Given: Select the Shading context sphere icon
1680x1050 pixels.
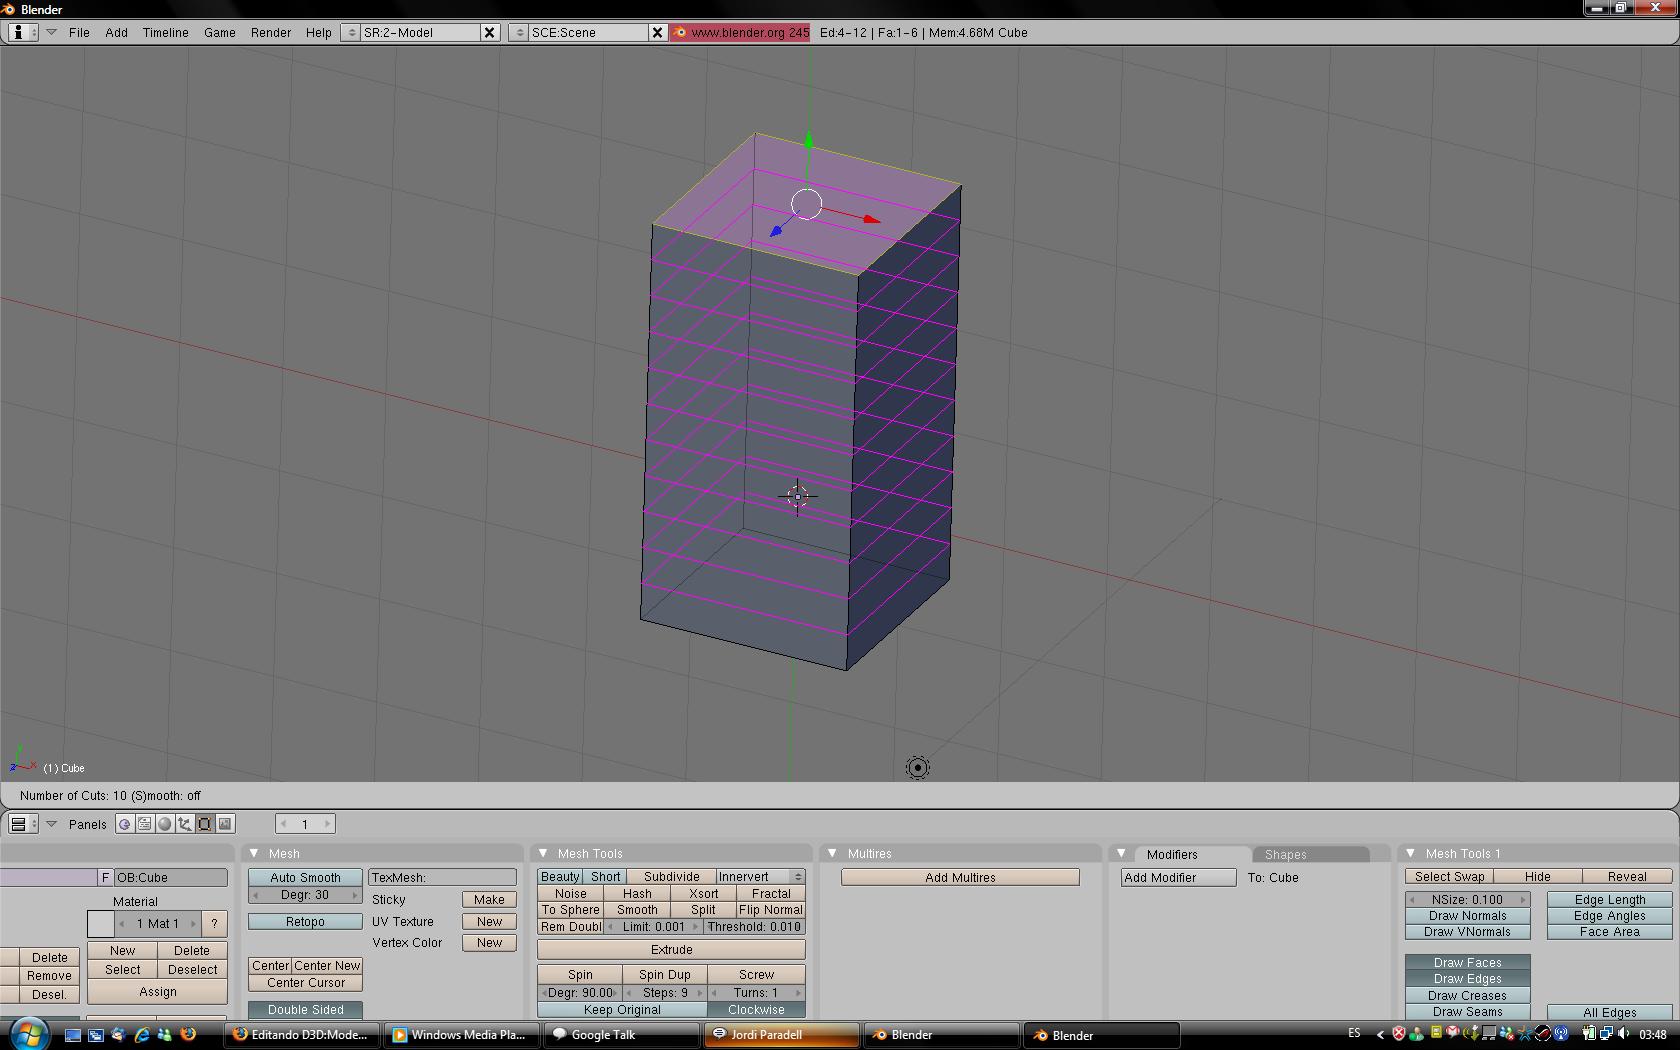Looking at the screenshot, I should click(x=165, y=824).
